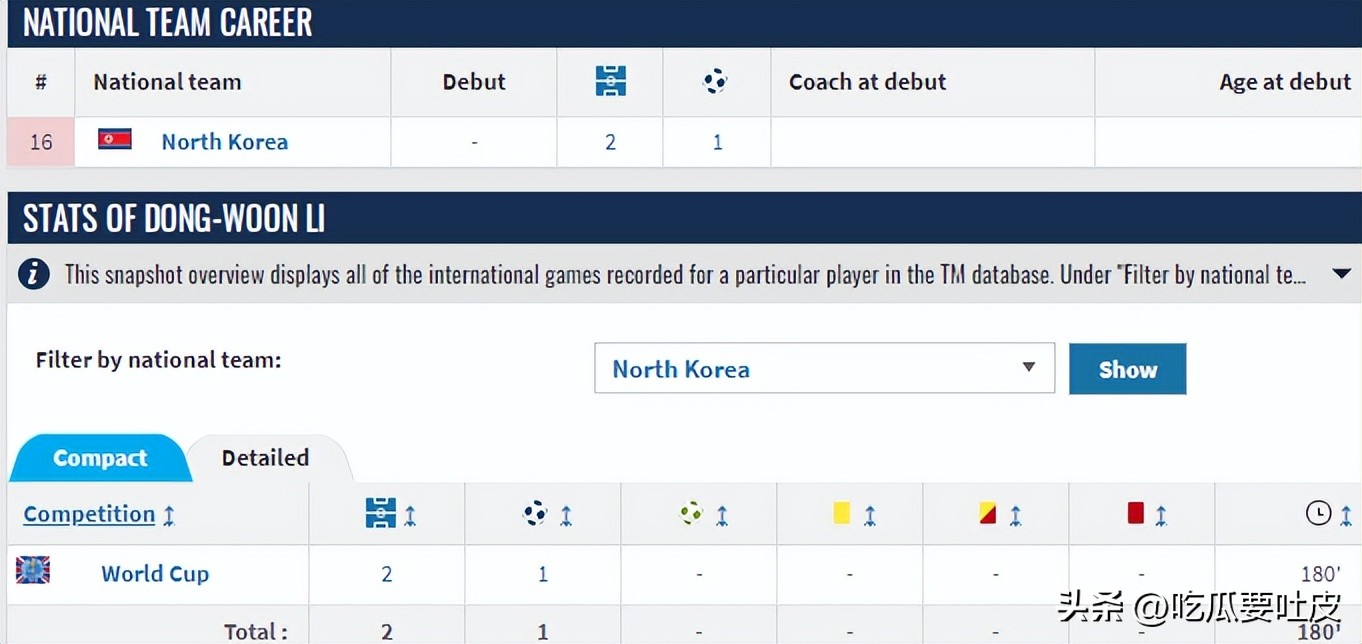Click the Competition column header link
This screenshot has height=644, width=1362.
click(x=89, y=514)
